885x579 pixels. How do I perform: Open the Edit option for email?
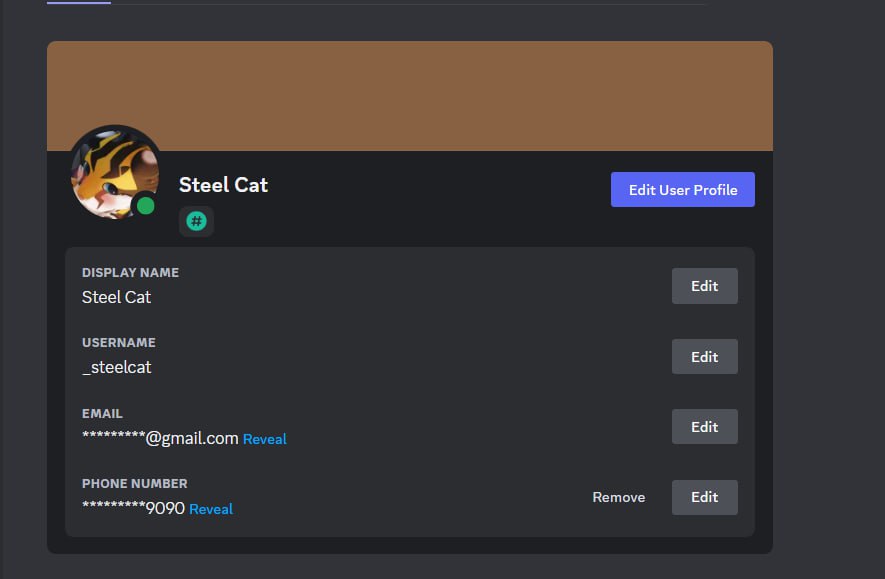click(704, 427)
